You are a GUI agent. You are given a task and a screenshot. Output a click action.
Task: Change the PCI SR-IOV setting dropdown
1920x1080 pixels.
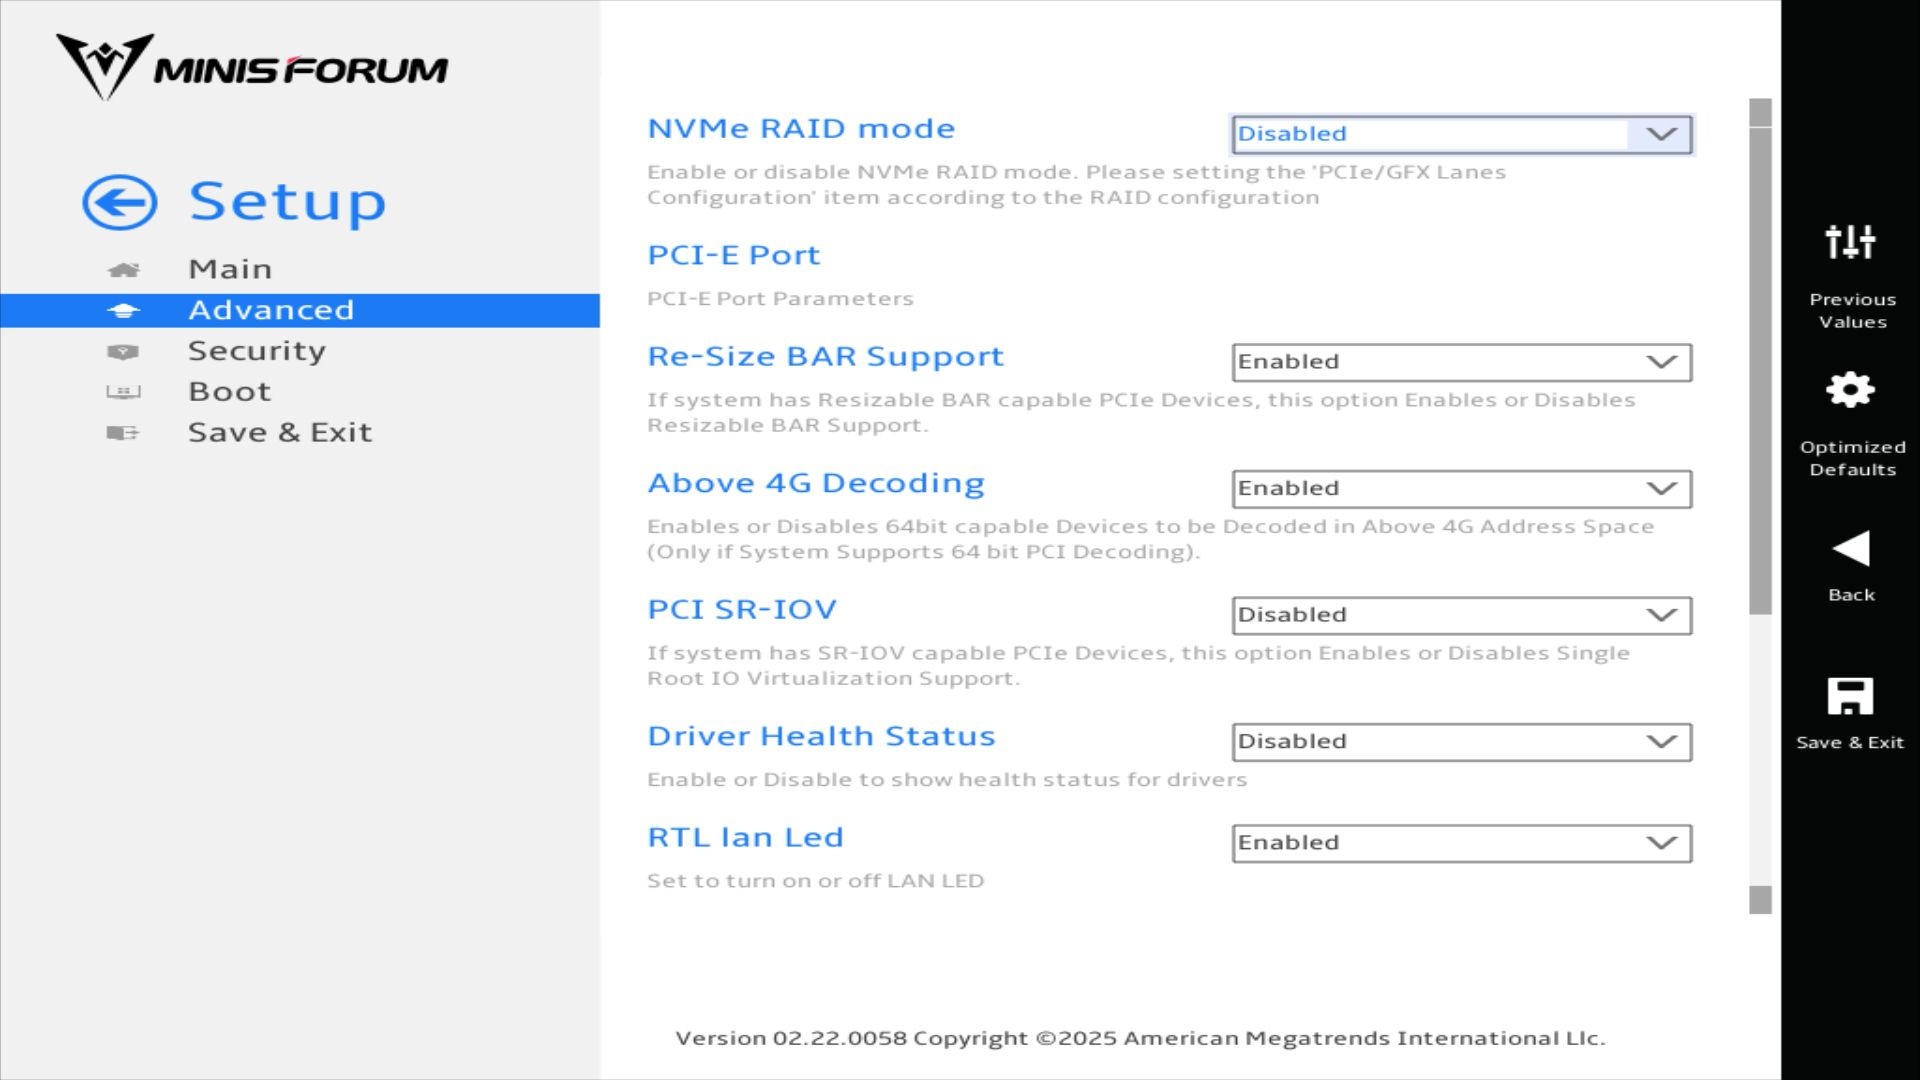[1461, 615]
